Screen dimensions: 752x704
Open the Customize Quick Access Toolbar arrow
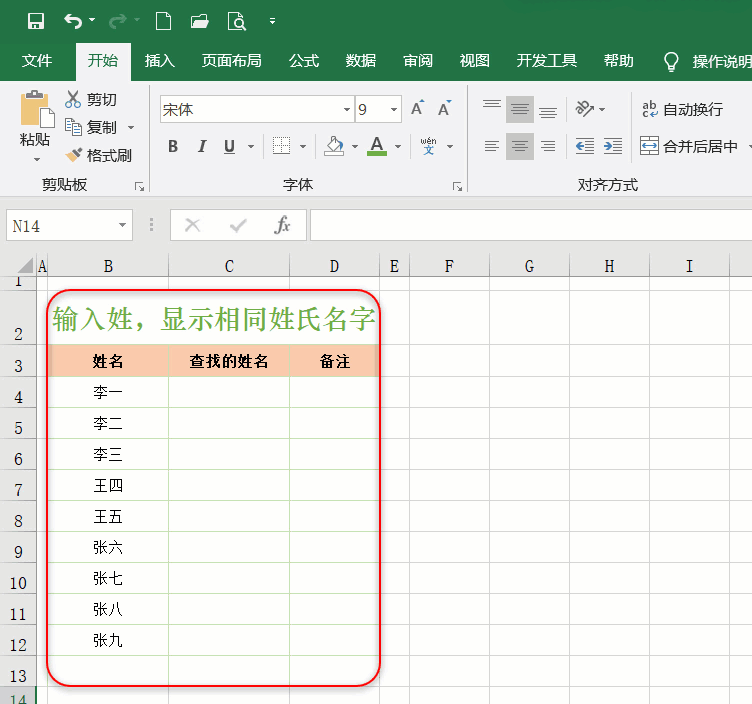tap(272, 21)
